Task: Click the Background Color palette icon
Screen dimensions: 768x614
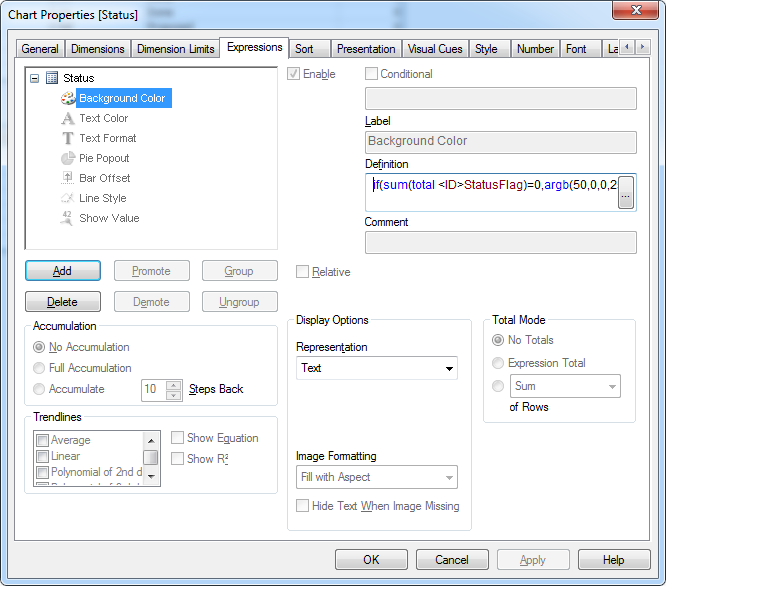Action: coord(68,98)
